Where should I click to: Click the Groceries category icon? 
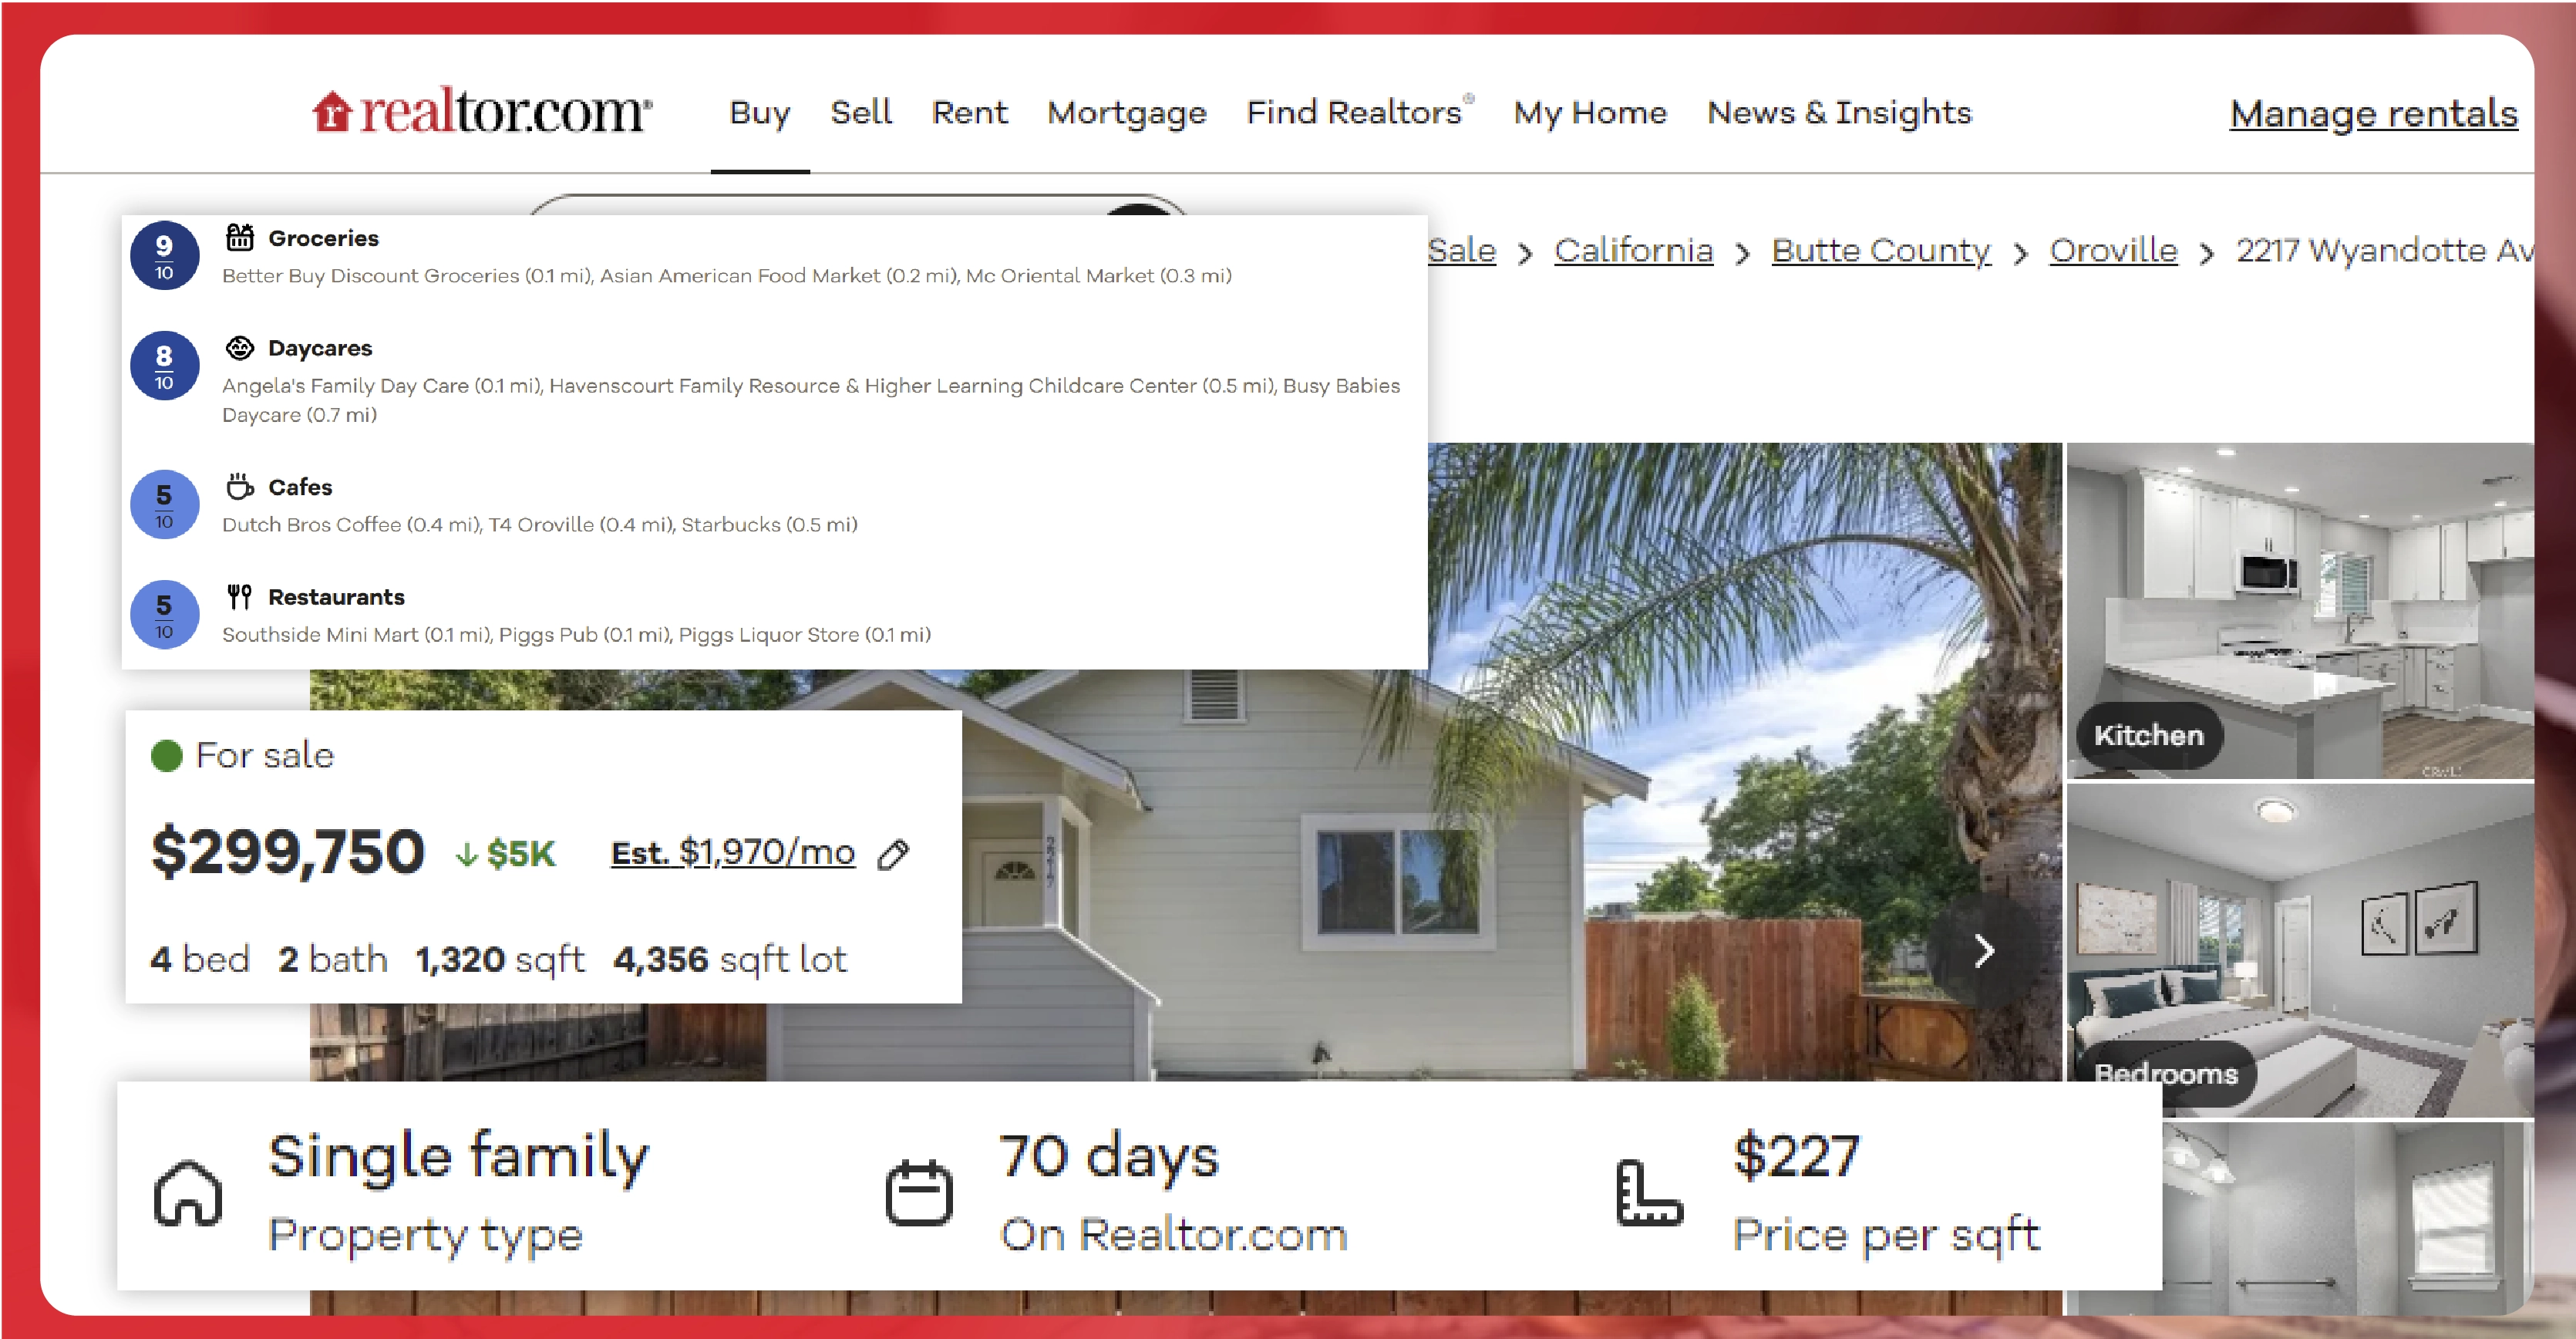point(241,238)
